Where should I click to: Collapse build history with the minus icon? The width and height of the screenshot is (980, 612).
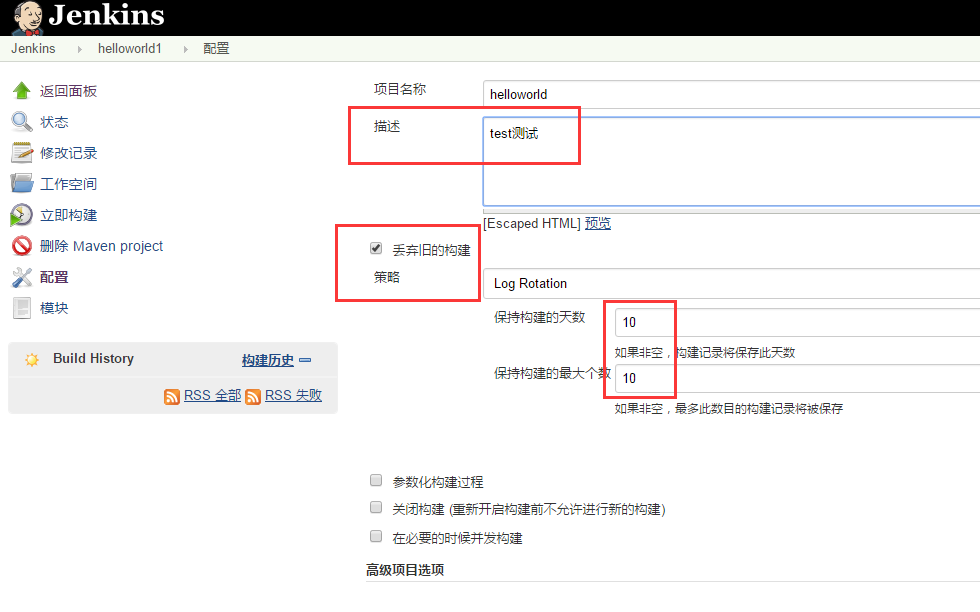[305, 360]
